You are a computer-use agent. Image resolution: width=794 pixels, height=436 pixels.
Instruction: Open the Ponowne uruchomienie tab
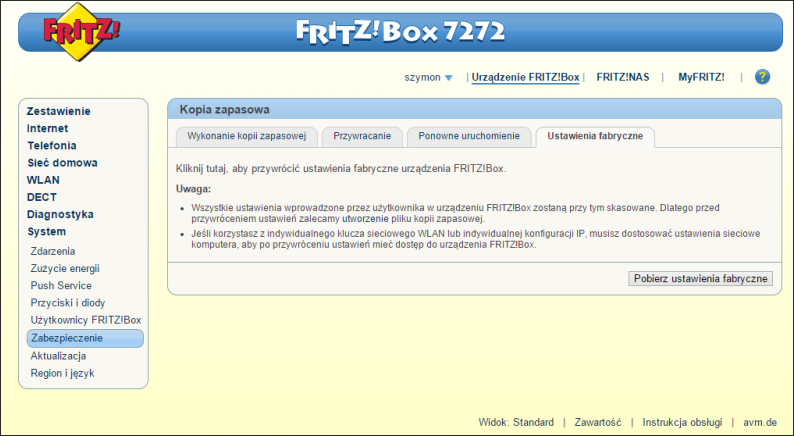(x=469, y=136)
